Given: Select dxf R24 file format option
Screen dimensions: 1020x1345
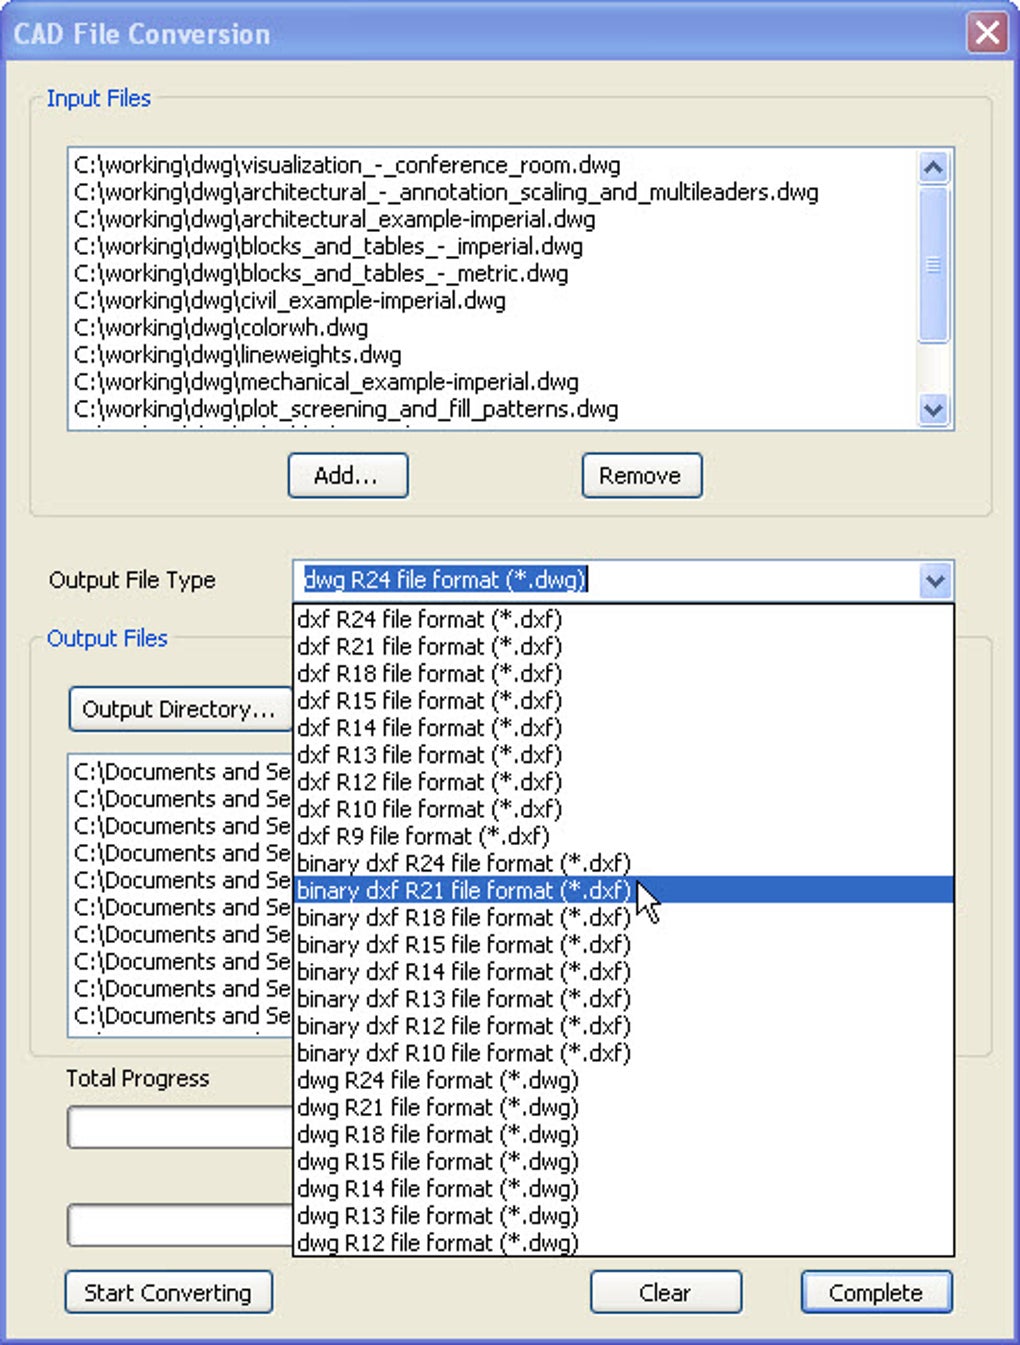Looking at the screenshot, I should click(x=624, y=619).
